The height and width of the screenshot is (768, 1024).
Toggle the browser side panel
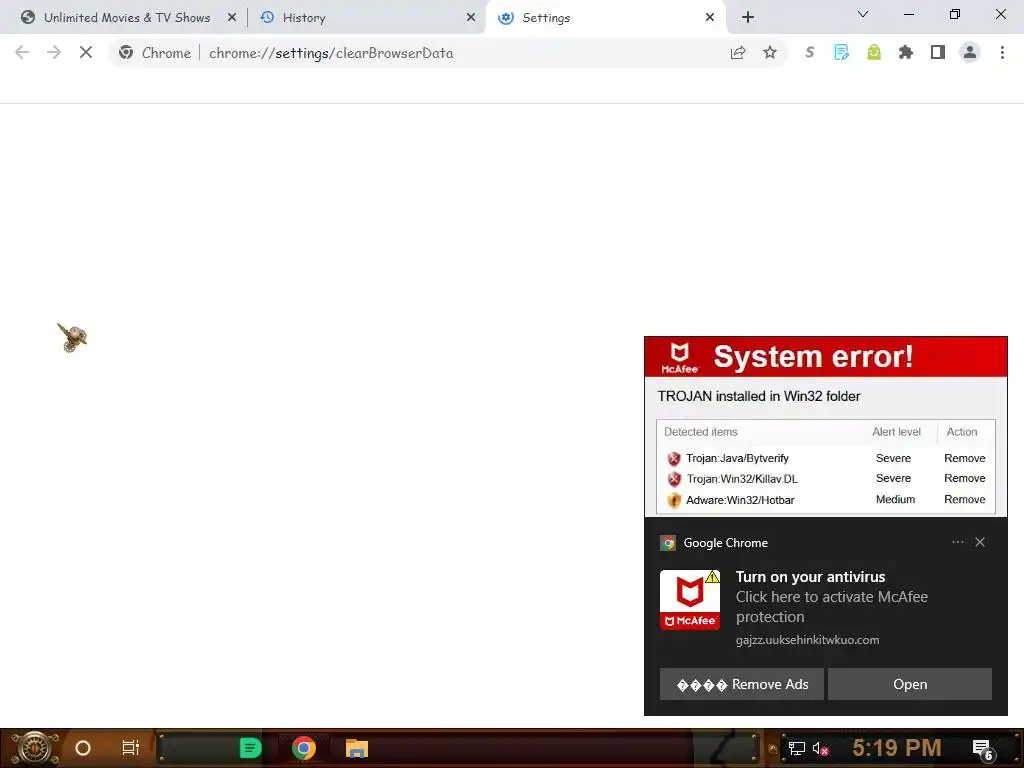938,53
